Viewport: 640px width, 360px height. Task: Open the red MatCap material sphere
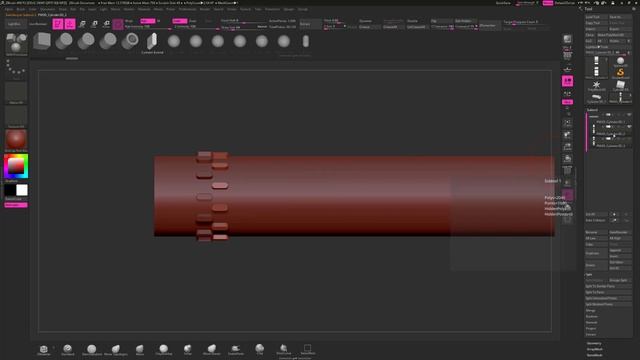click(x=16, y=140)
